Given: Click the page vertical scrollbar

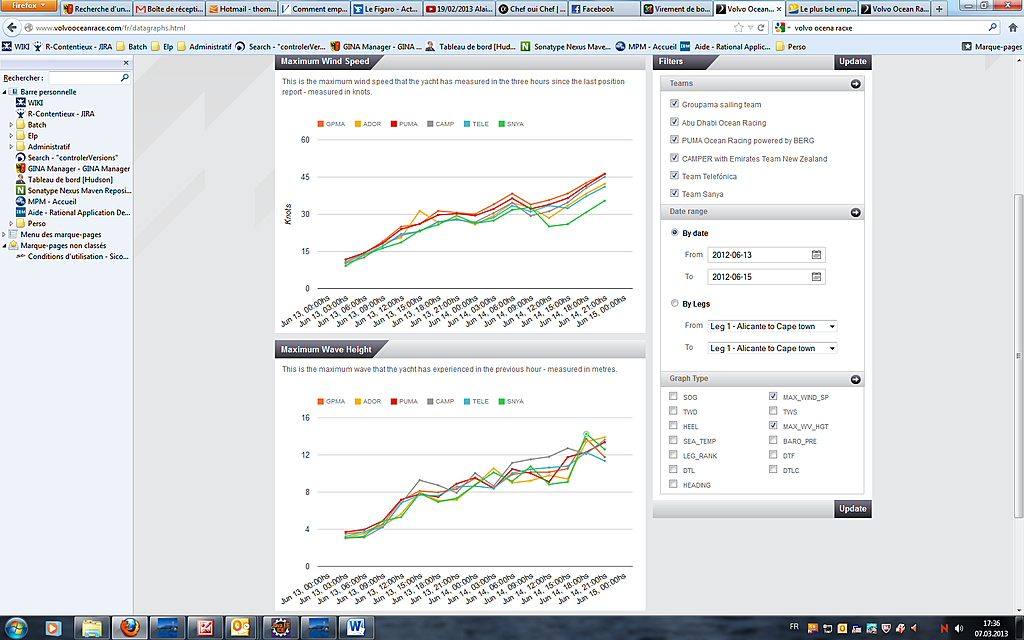Looking at the screenshot, I should (1017, 356).
